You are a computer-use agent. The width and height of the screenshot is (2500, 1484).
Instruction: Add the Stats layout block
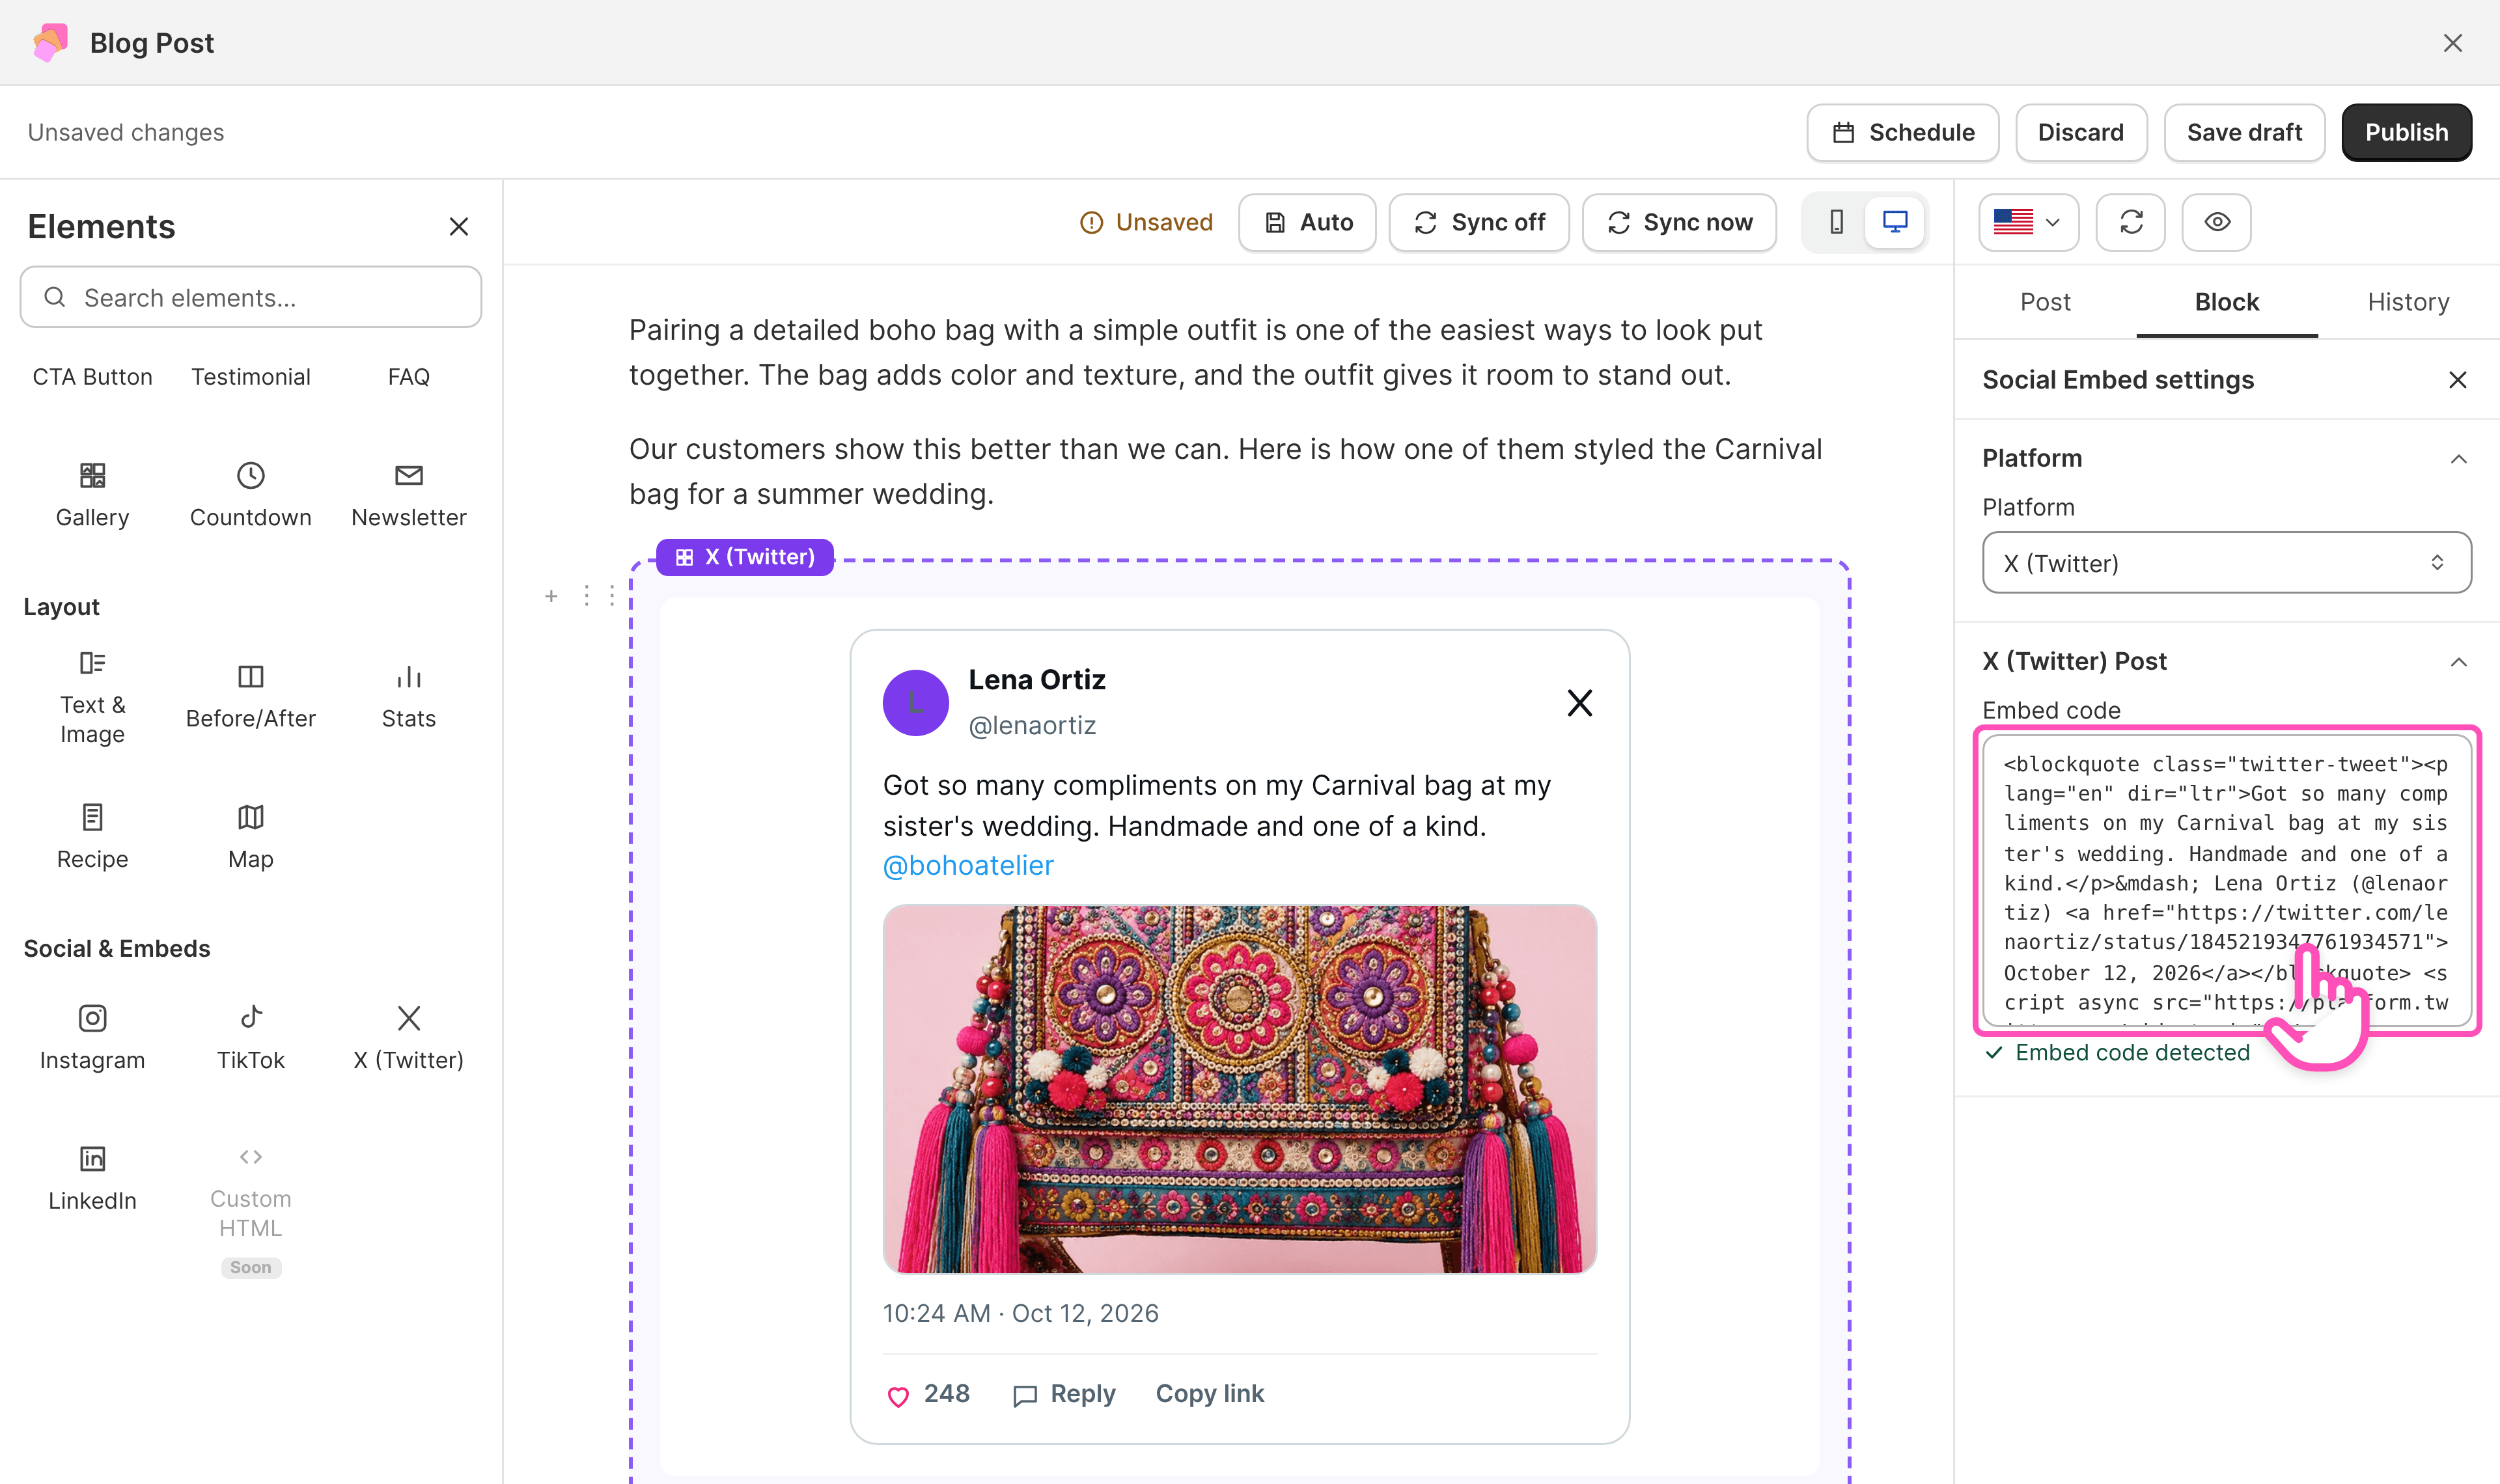(x=408, y=697)
